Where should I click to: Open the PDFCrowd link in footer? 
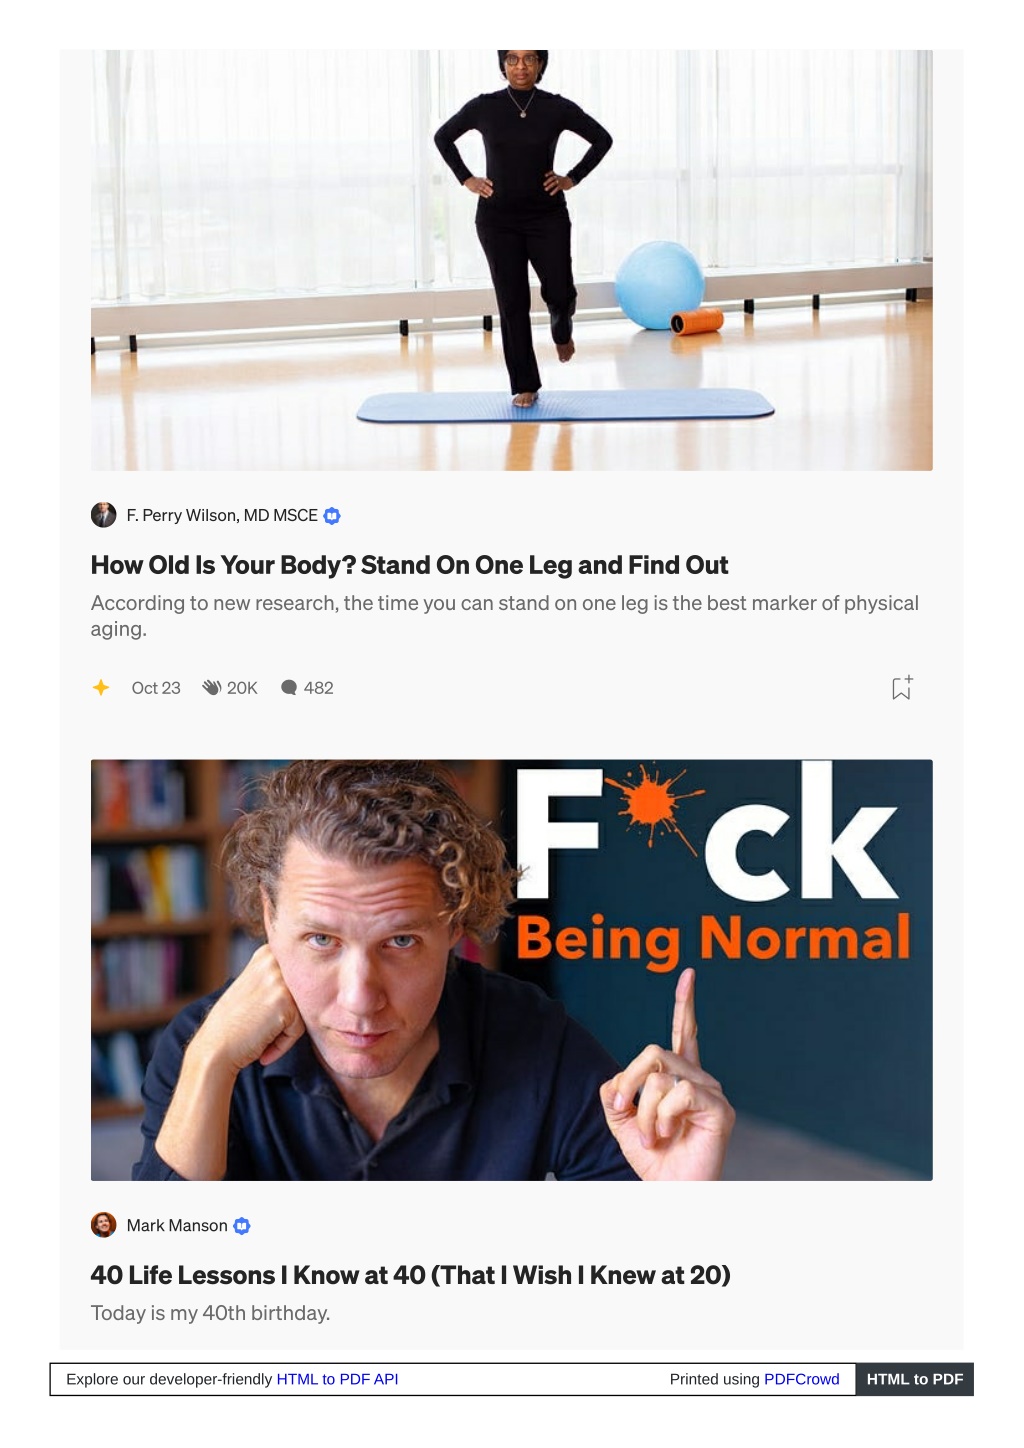point(802,1379)
